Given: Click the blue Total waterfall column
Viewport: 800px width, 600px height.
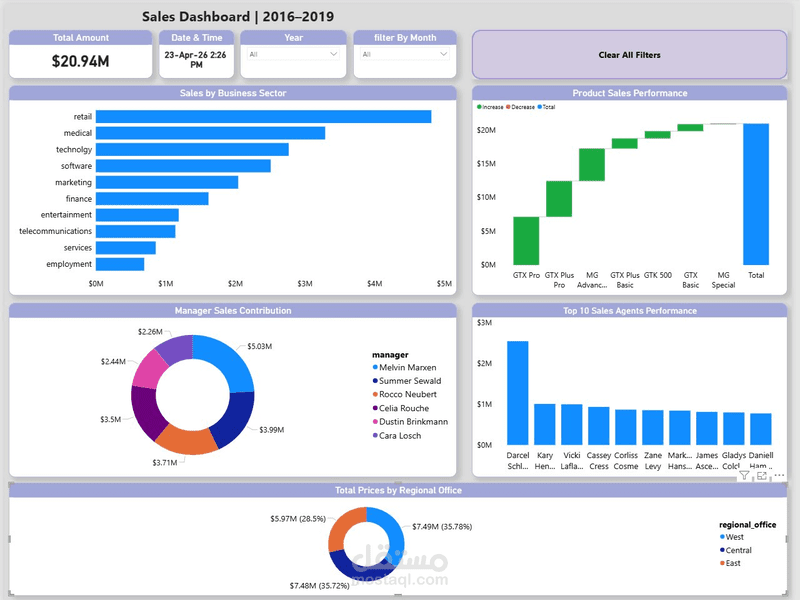Looking at the screenshot, I should pyautogui.click(x=756, y=194).
